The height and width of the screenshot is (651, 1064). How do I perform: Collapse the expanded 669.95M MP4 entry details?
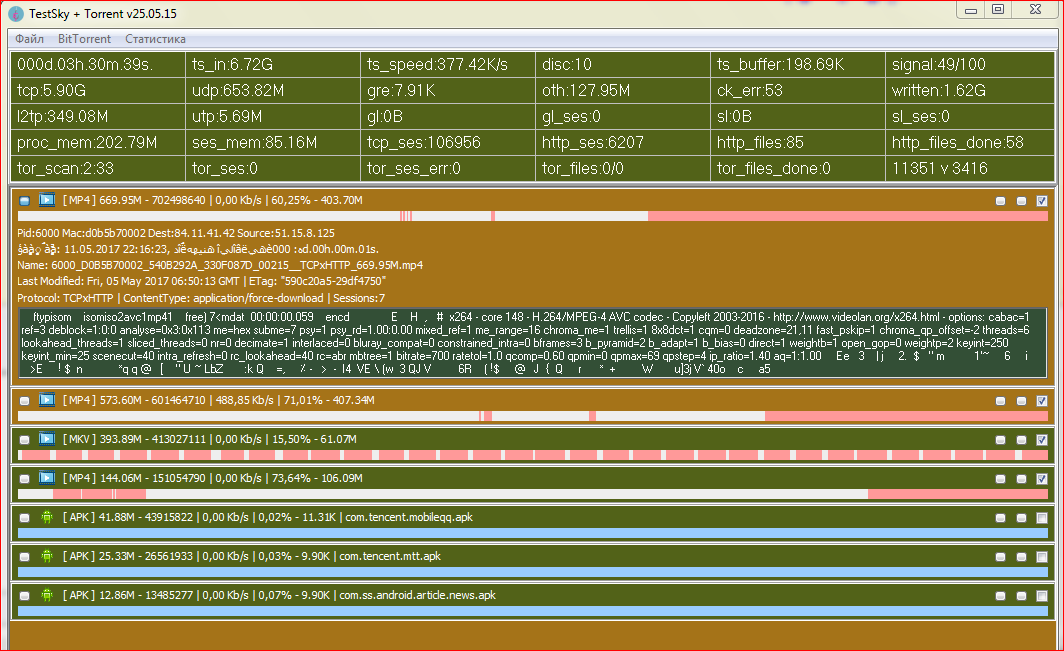tap(25, 201)
